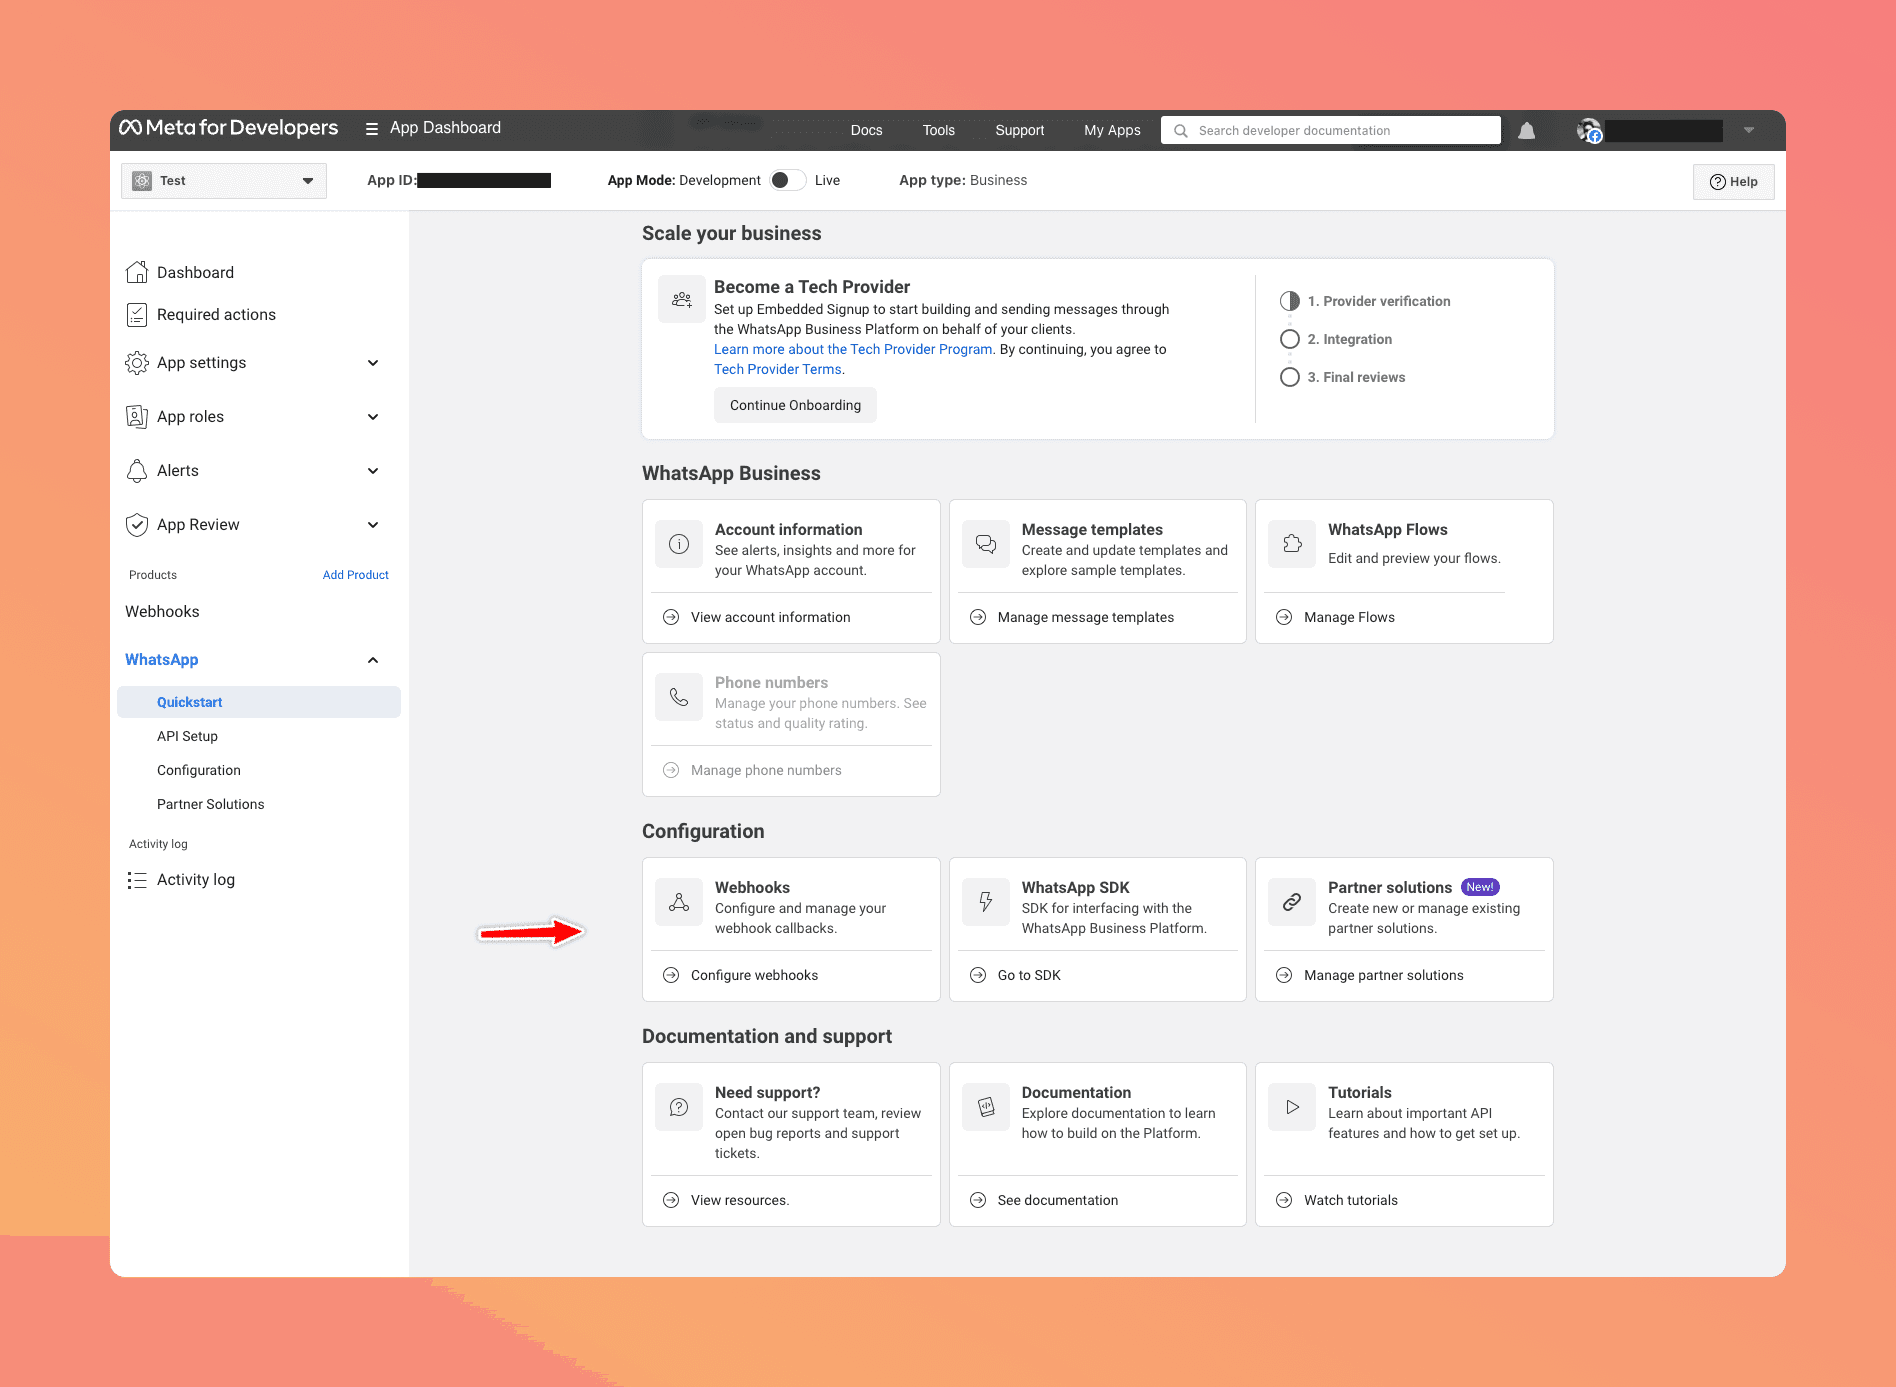
Task: Open Required actions in the sidebar
Action: click(x=216, y=315)
